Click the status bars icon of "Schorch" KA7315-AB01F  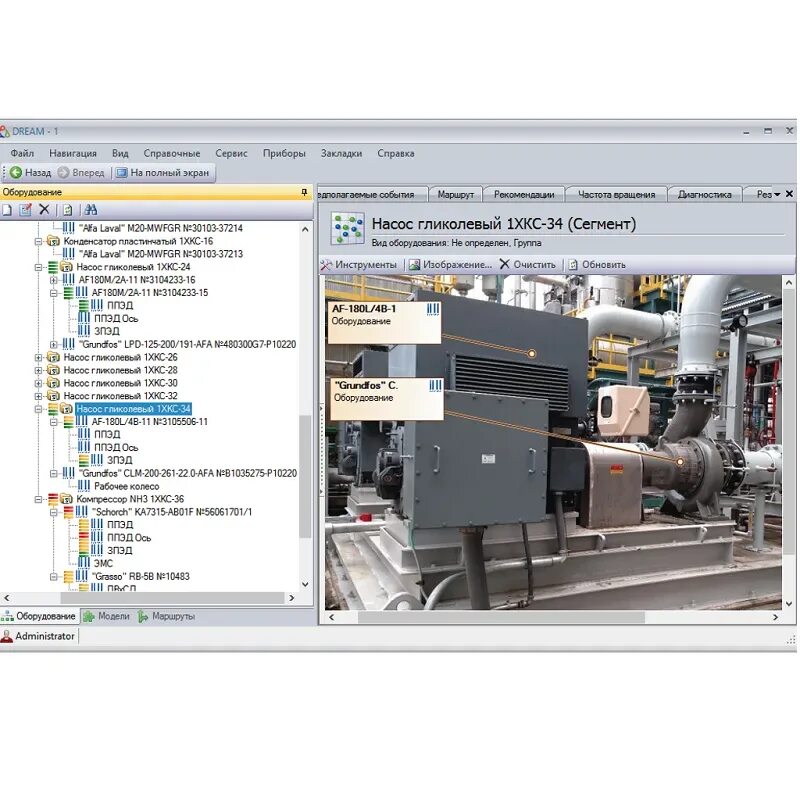(69, 512)
